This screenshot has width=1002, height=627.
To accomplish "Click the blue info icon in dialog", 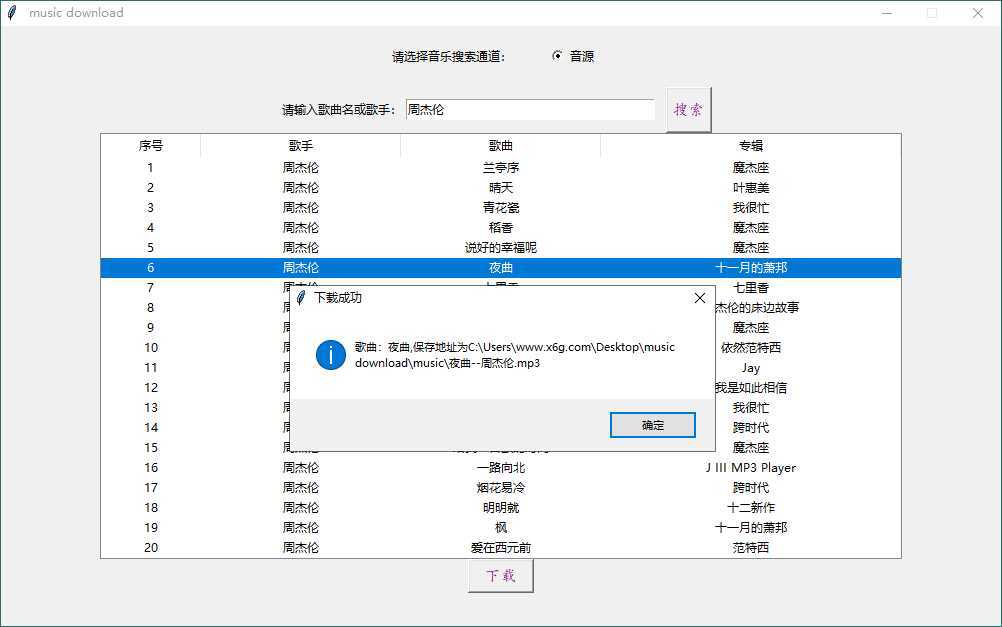I will (331, 355).
